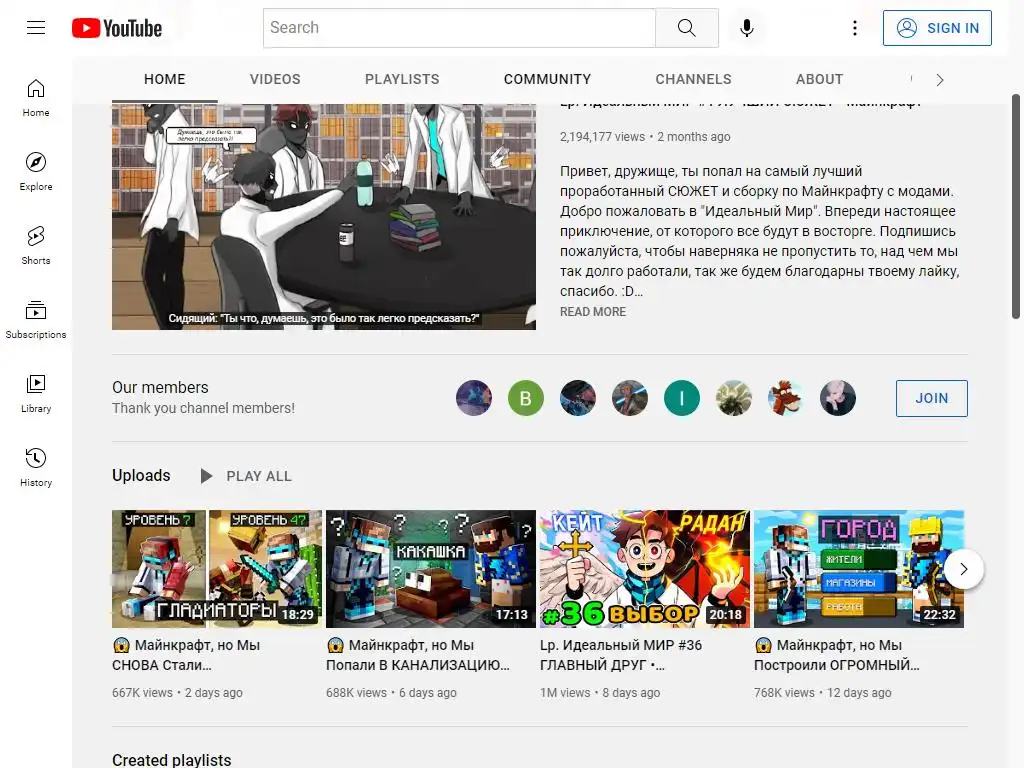Open Shorts in the sidebar
Viewport: 1024px width, 768px height.
(36, 246)
